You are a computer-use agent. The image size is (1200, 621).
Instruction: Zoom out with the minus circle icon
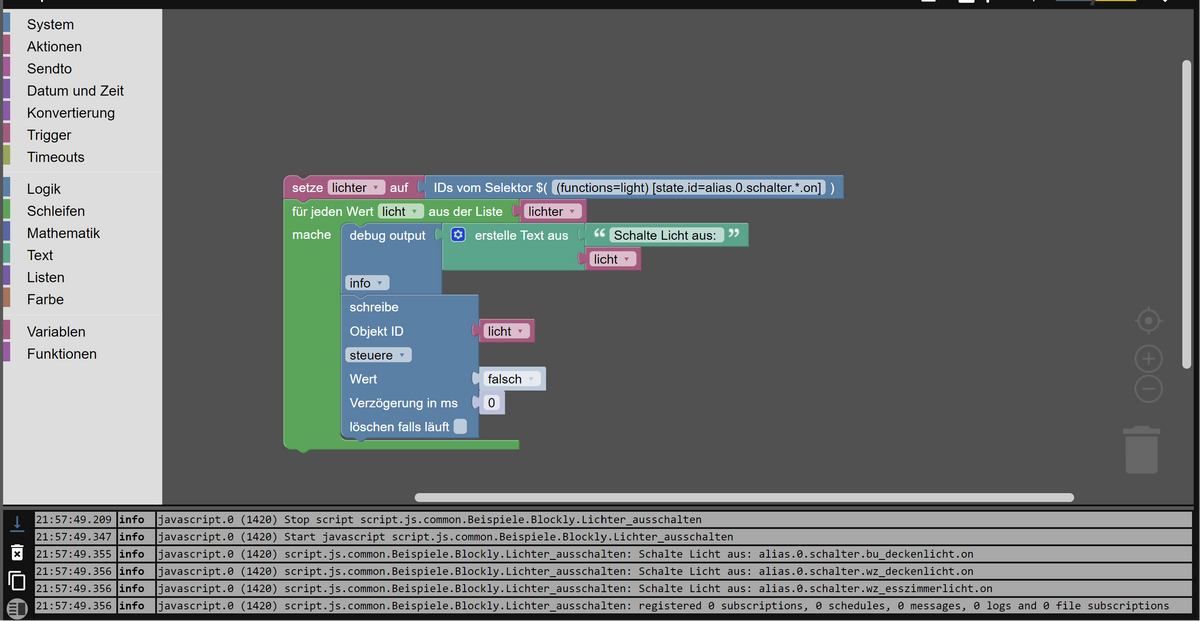point(1149,389)
